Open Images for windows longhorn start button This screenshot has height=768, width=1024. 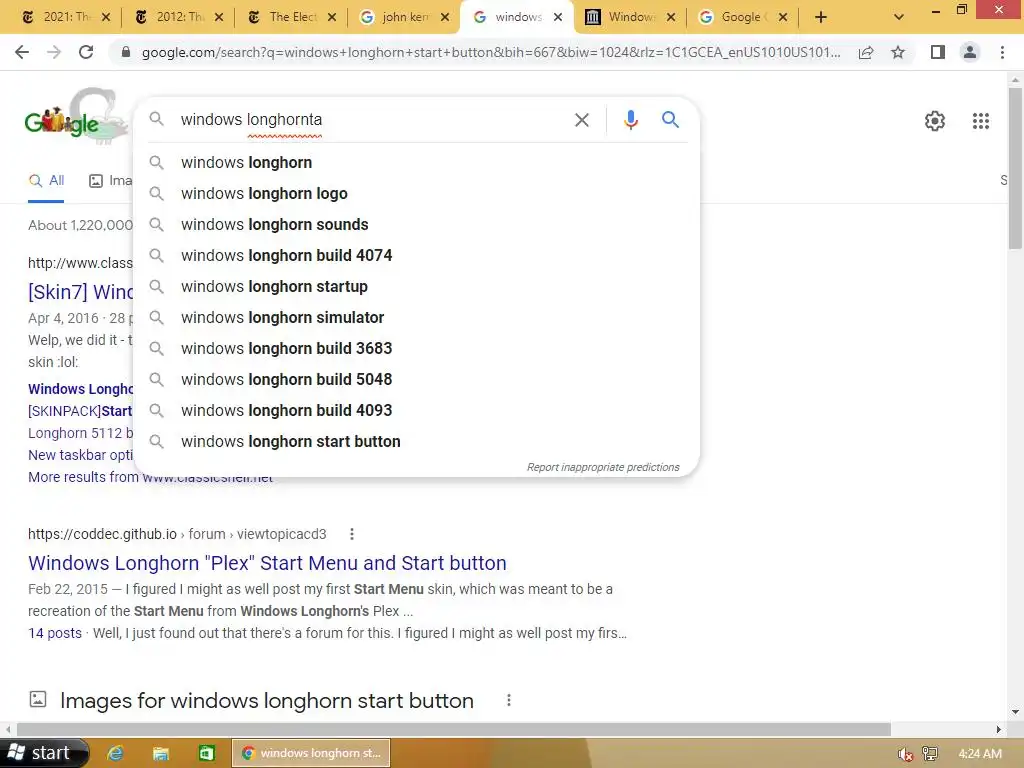266,701
